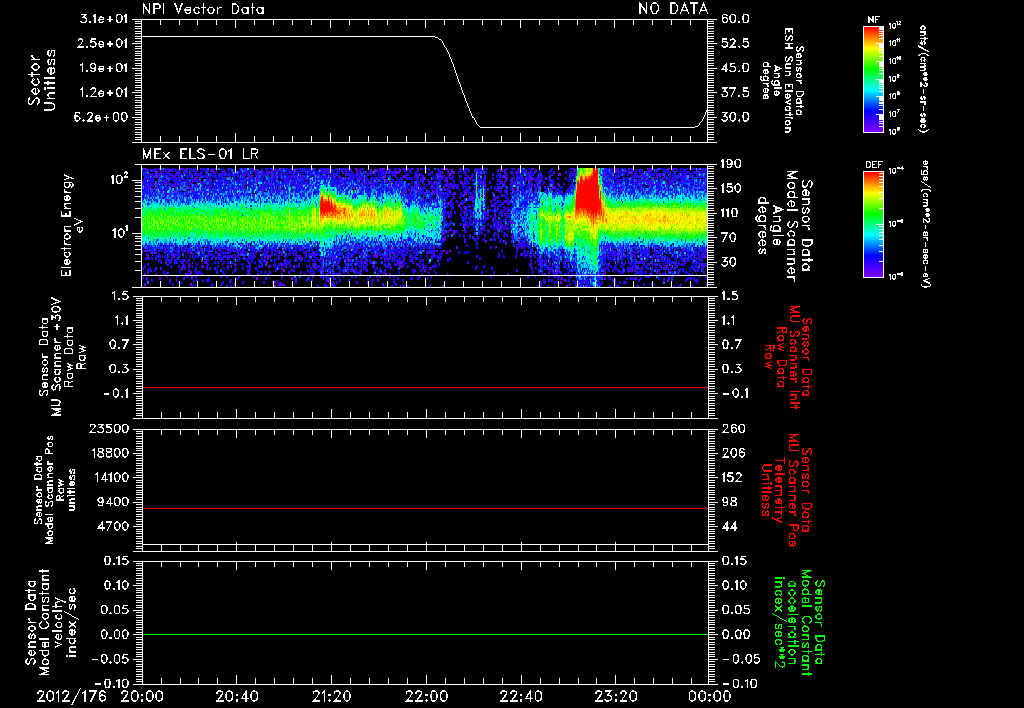Click the red electron enhancement near 21:20
This screenshot has height=708, width=1024.
328,206
